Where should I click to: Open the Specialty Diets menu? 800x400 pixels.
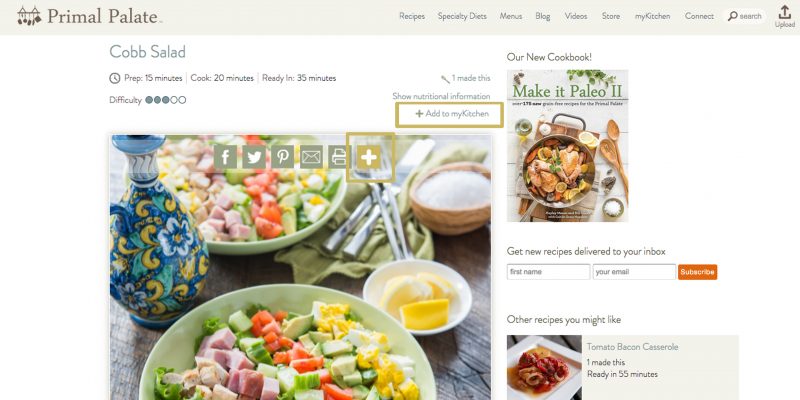[x=462, y=16]
